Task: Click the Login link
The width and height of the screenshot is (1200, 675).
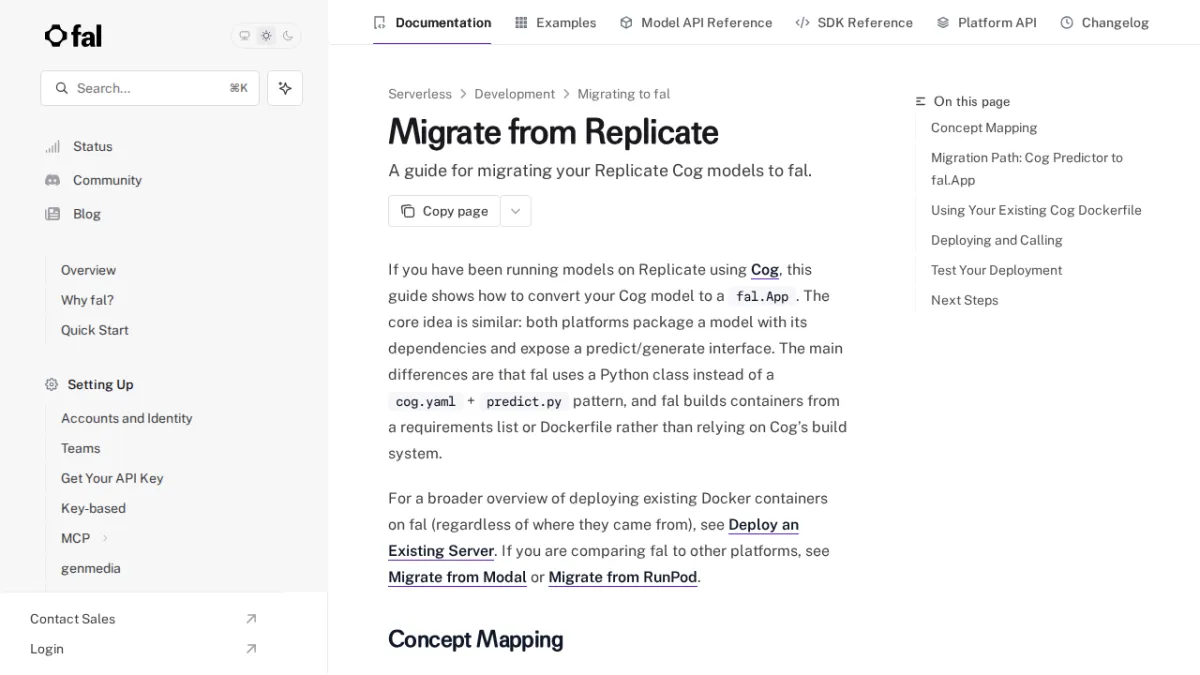Action: click(x=47, y=649)
